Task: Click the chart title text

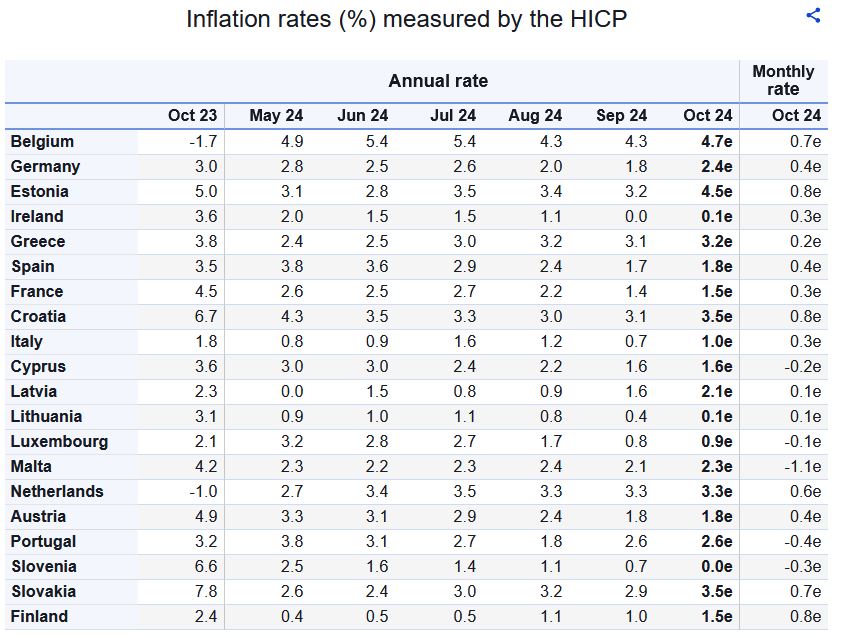Action: click(x=406, y=19)
